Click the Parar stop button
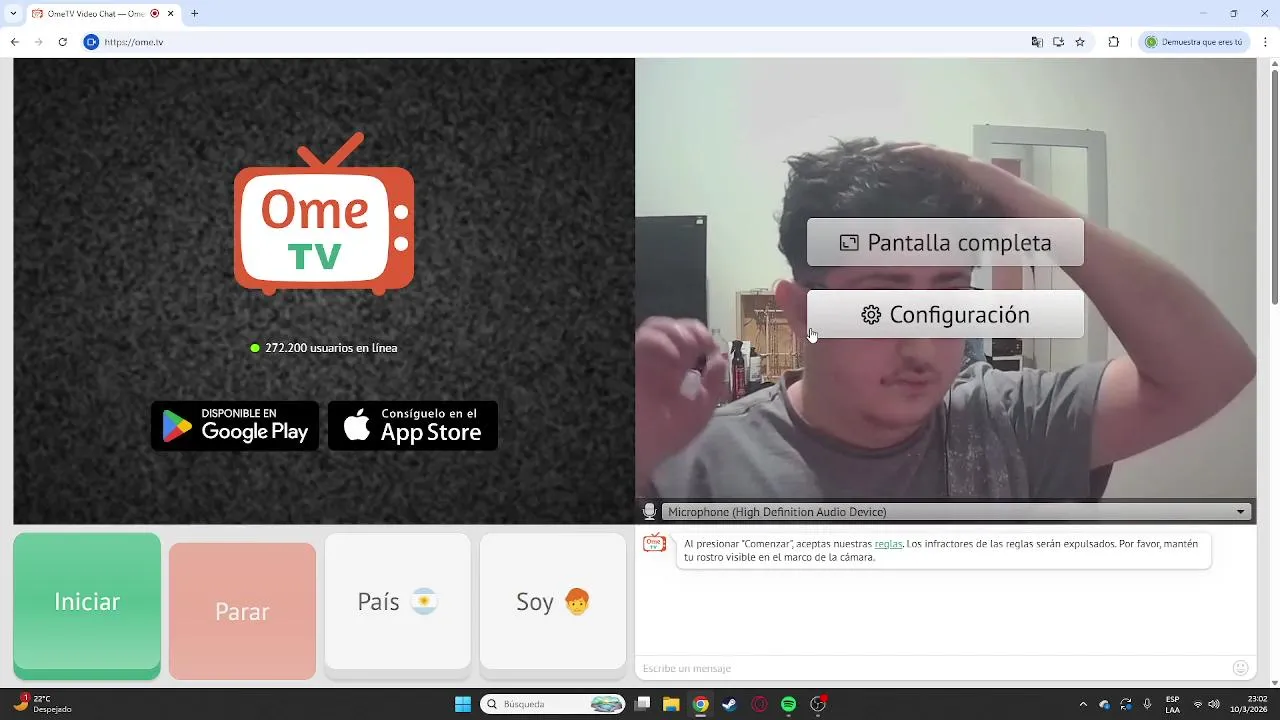Image resolution: width=1280 pixels, height=720 pixels. (242, 611)
